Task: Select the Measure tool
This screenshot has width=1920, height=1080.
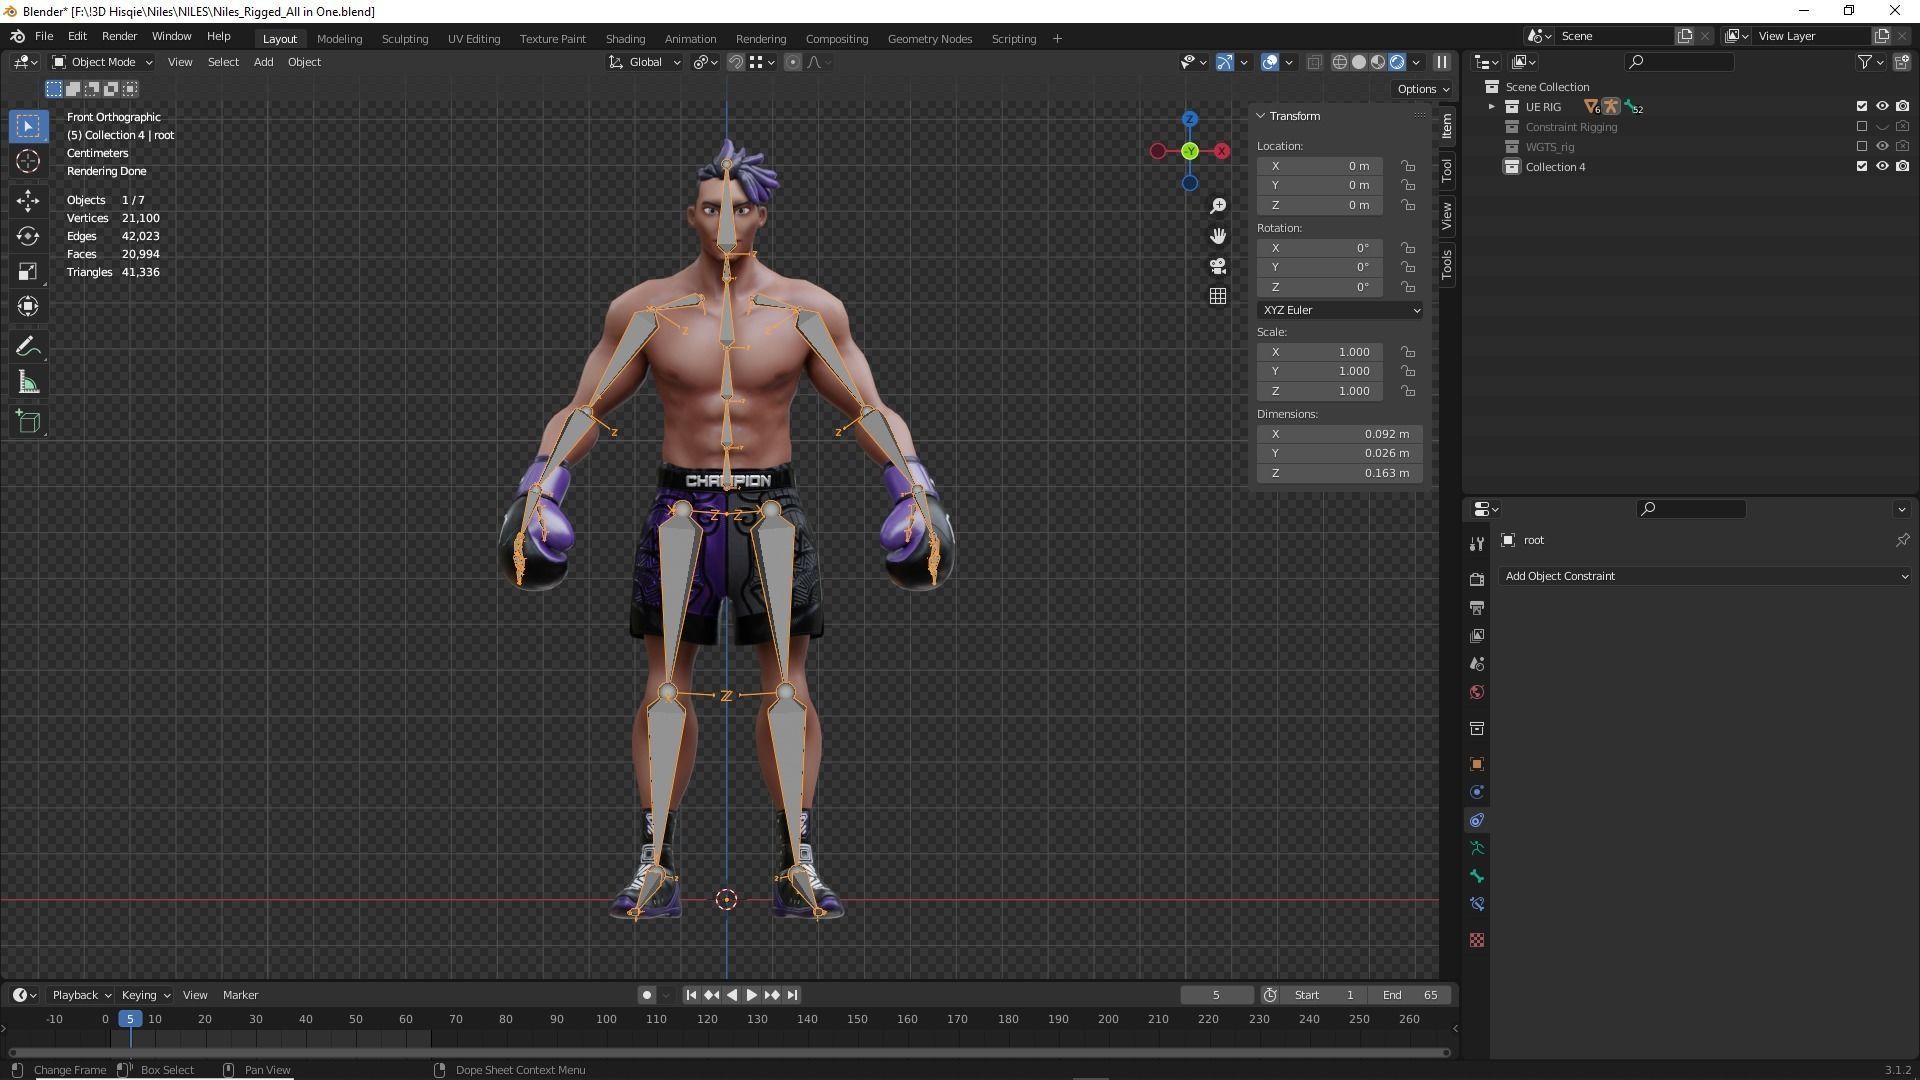Action: coord(28,384)
